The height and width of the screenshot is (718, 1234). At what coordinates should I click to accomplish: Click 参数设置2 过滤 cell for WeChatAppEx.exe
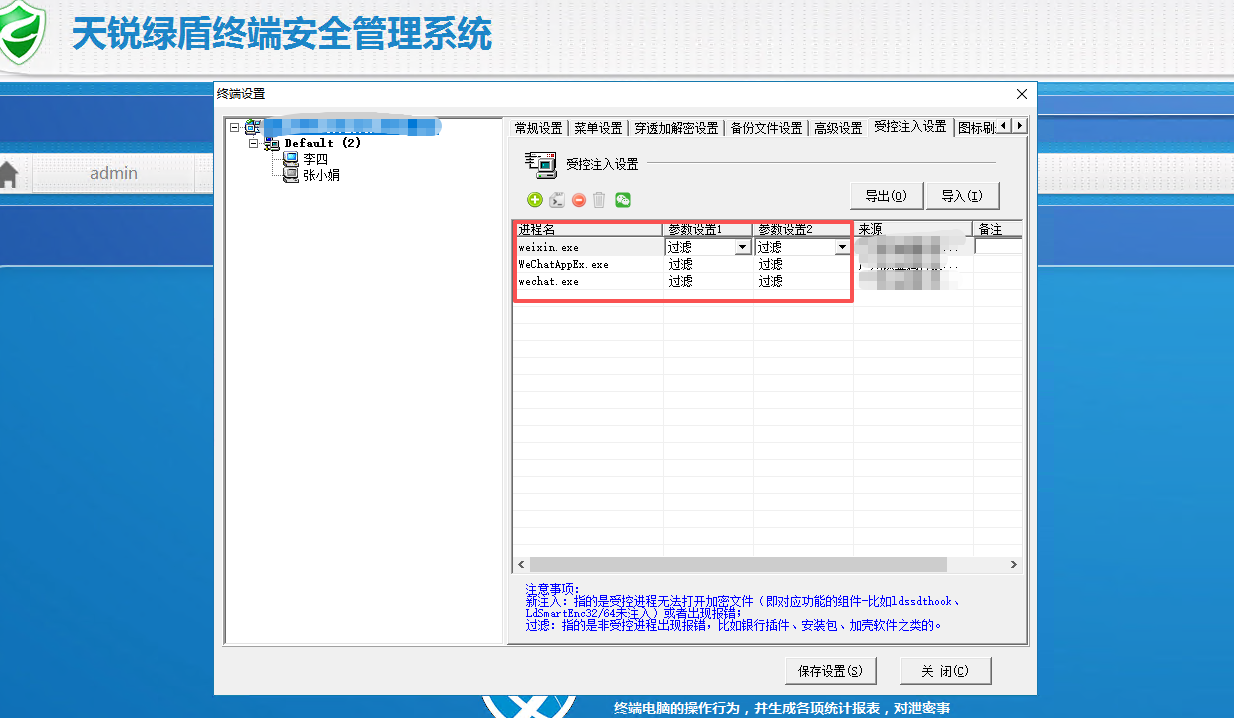[803, 264]
